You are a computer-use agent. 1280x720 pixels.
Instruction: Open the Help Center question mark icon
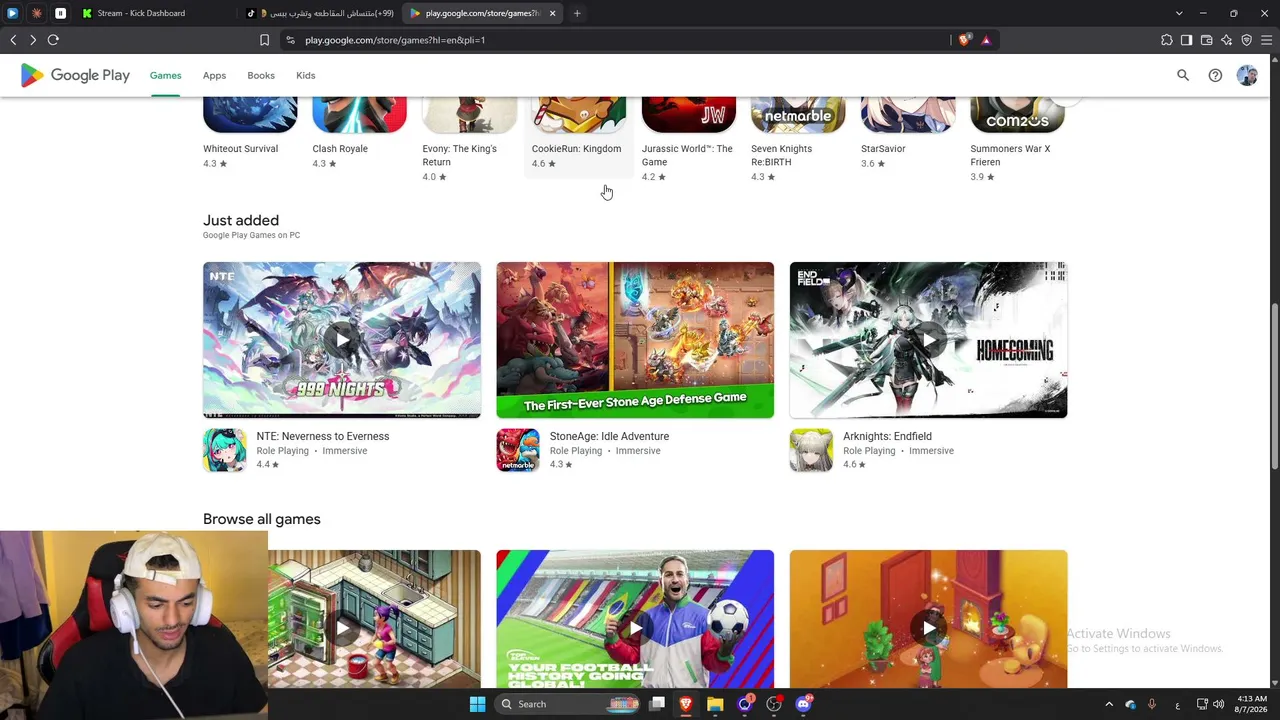tap(1215, 75)
